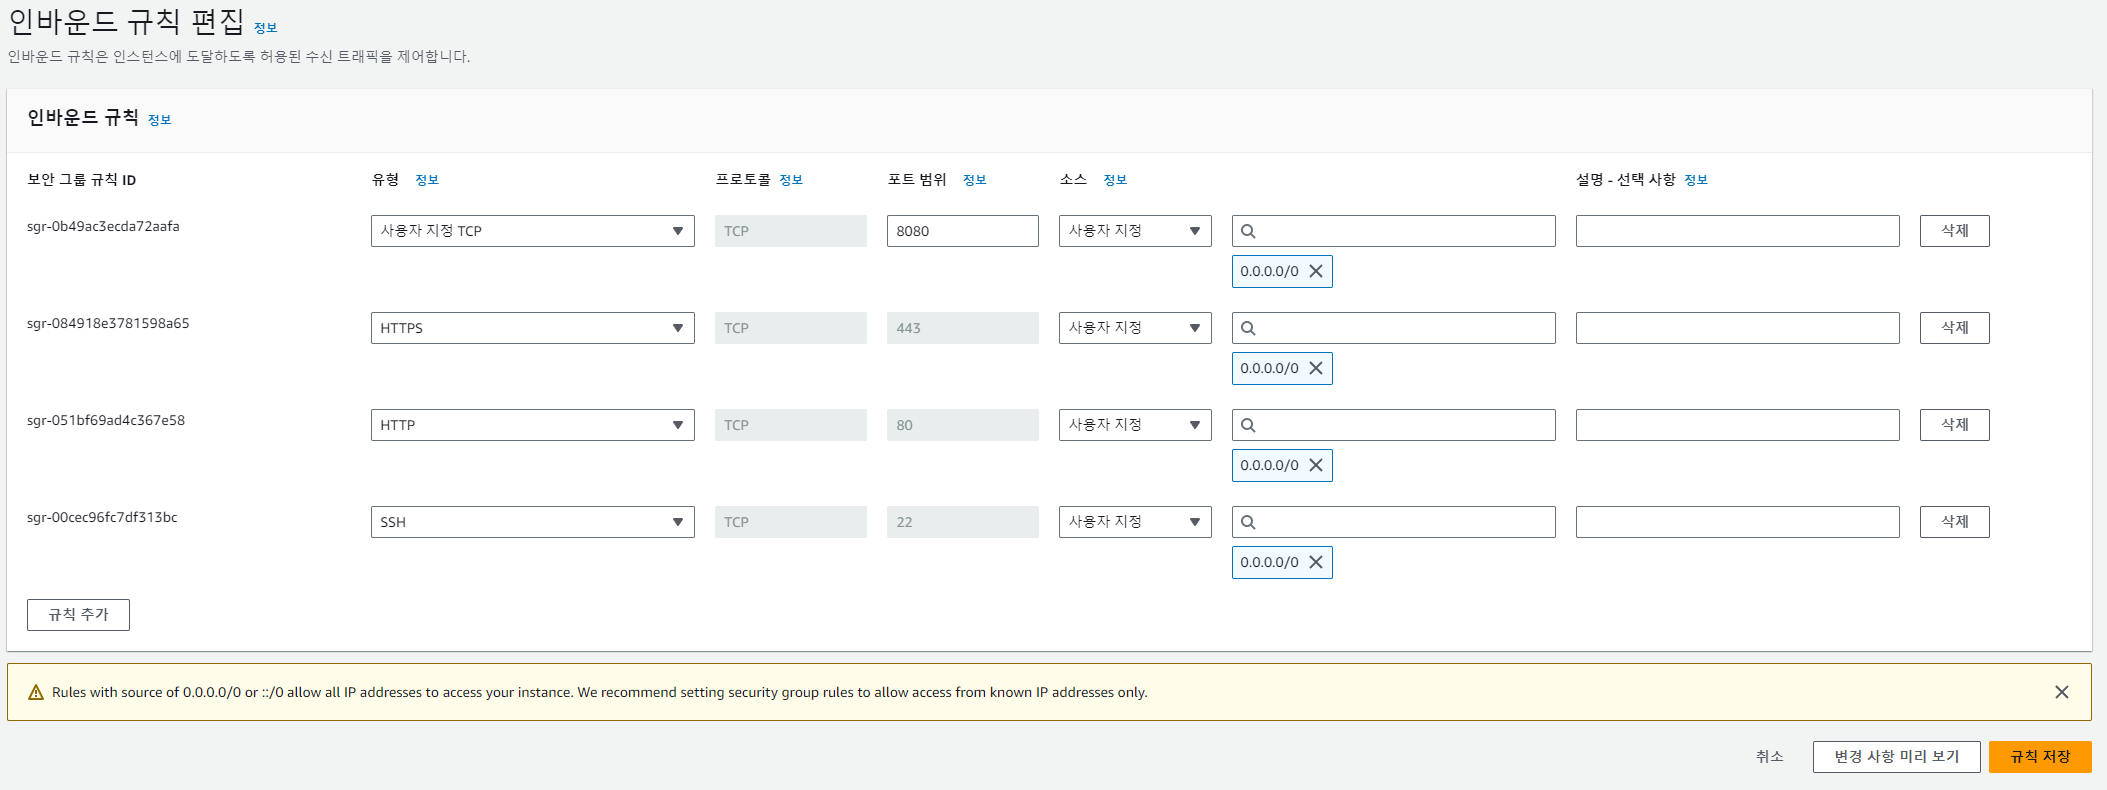Click 삭제 button for HTTPS rule
This screenshot has width=2107, height=790.
pos(1954,328)
